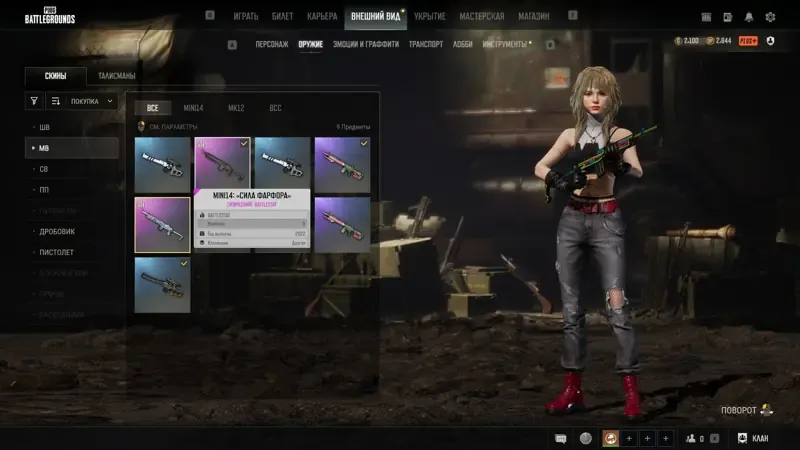Expand the ДРОБОВИК weapon category
Screen dimensions: 800x450
pyautogui.click(x=57, y=231)
